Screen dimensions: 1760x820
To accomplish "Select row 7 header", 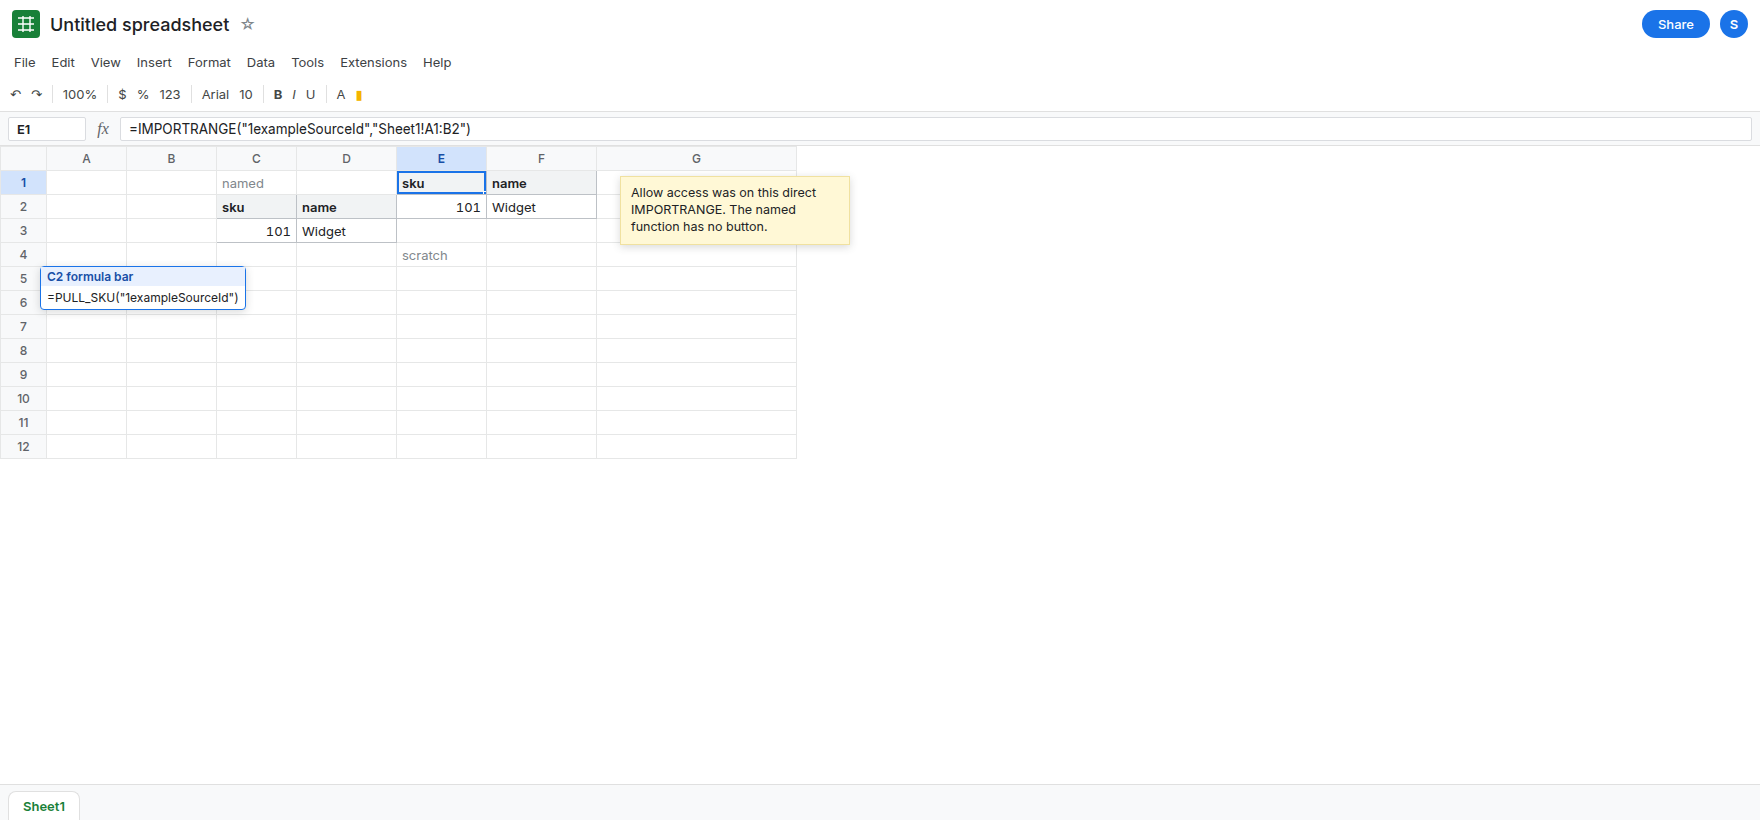I will point(23,326).
